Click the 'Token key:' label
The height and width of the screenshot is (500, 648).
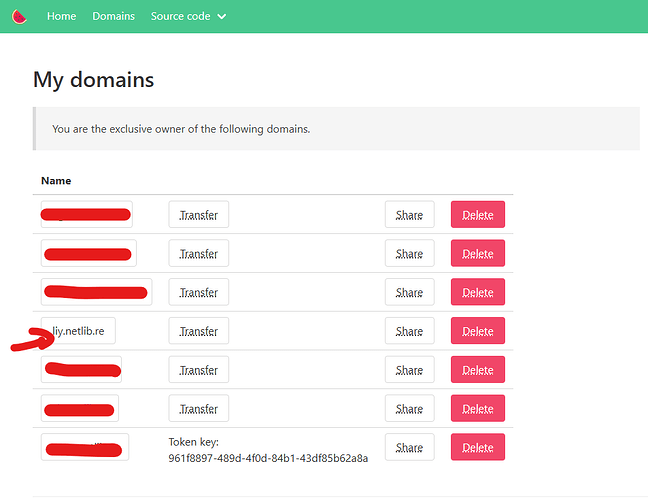click(193, 442)
